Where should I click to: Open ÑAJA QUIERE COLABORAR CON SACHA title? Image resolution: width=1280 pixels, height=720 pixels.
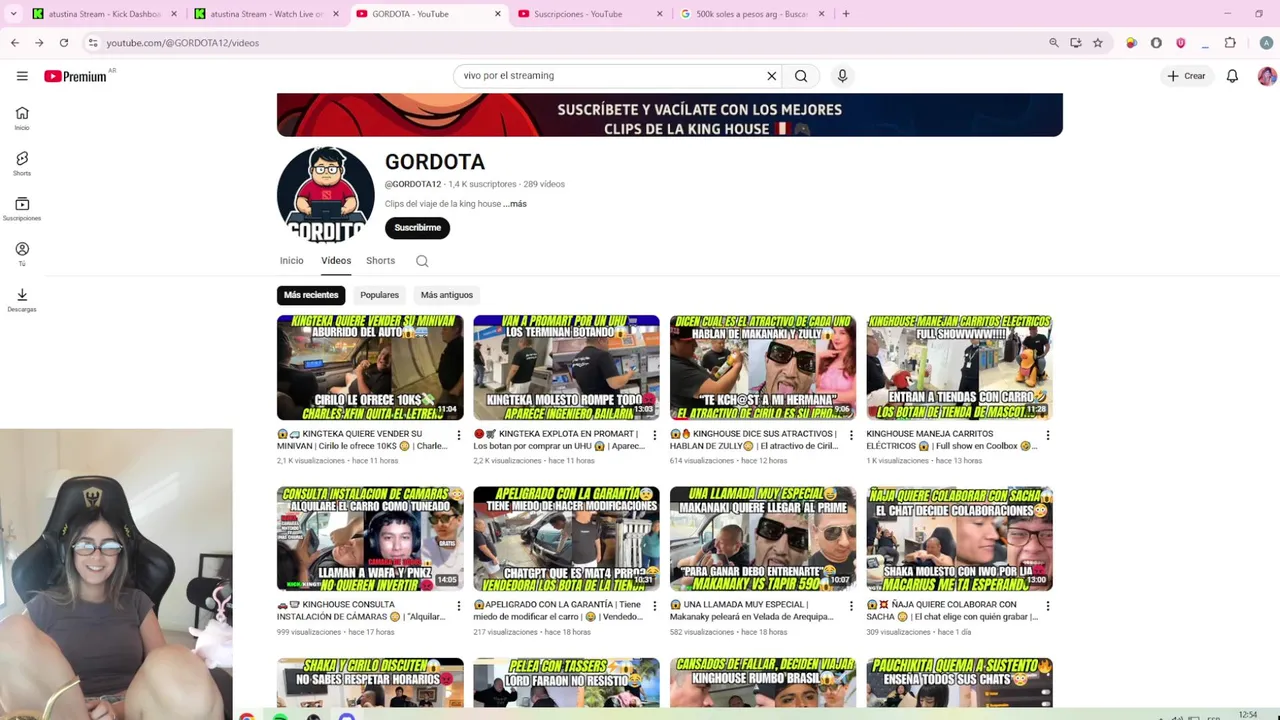pos(952,611)
